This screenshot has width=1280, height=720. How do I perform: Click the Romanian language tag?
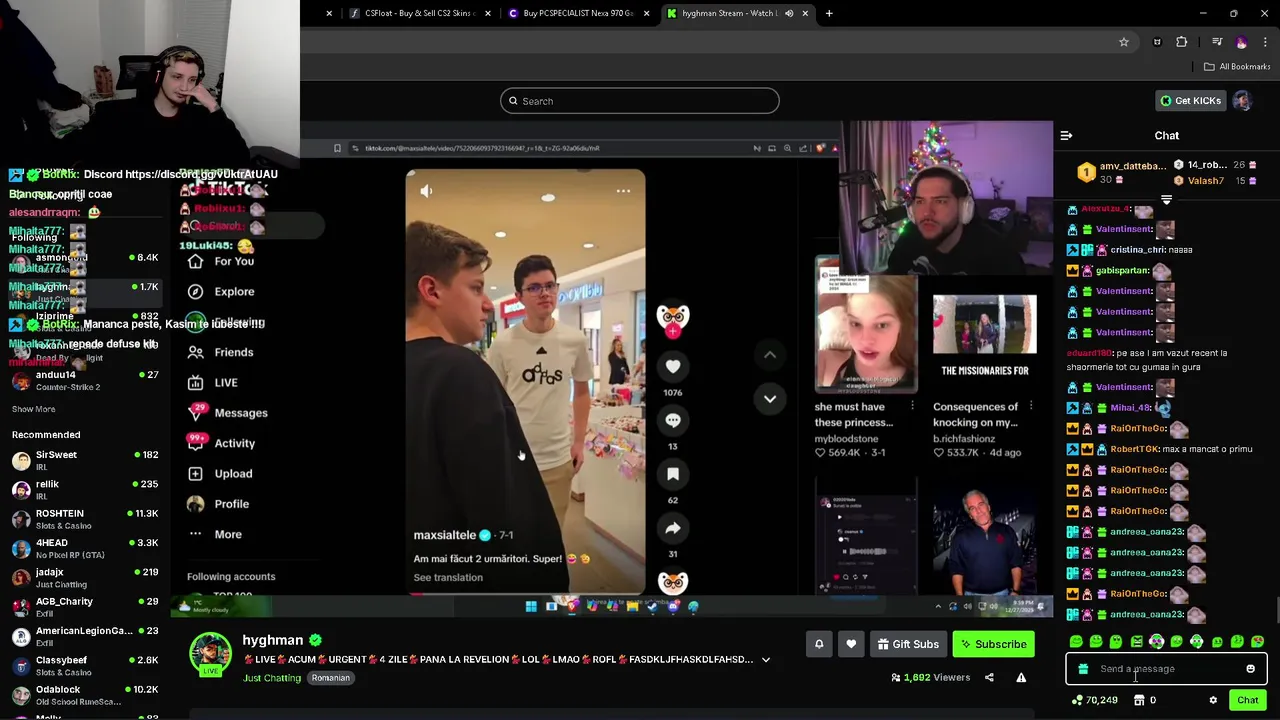[x=330, y=678]
